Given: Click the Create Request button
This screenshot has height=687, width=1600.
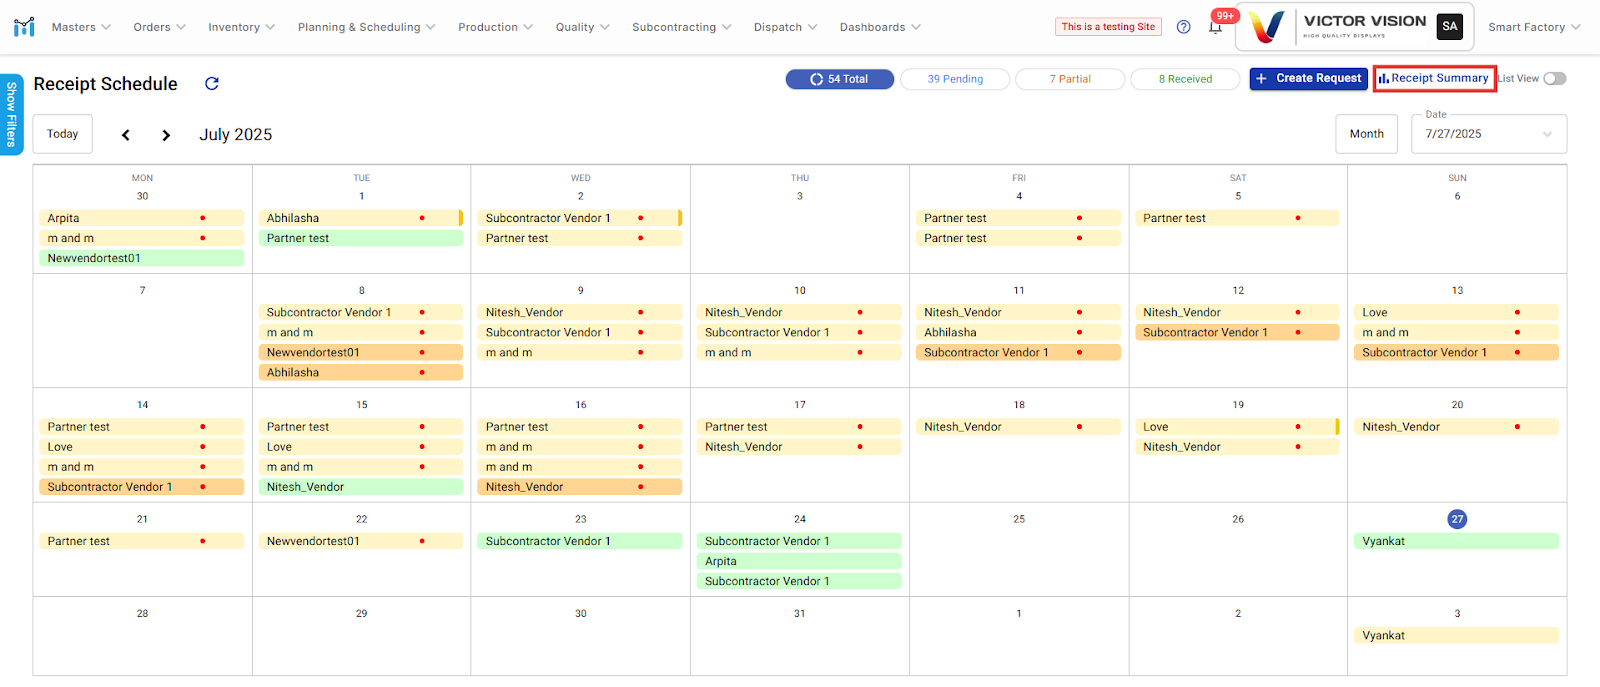Looking at the screenshot, I should tap(1308, 78).
